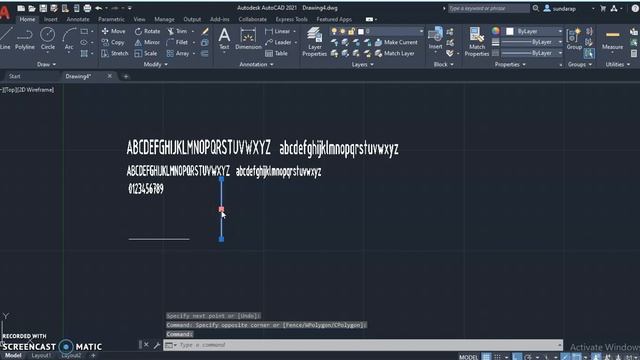Click the sundarap account name
The height and width of the screenshot is (360, 640).
564,8
